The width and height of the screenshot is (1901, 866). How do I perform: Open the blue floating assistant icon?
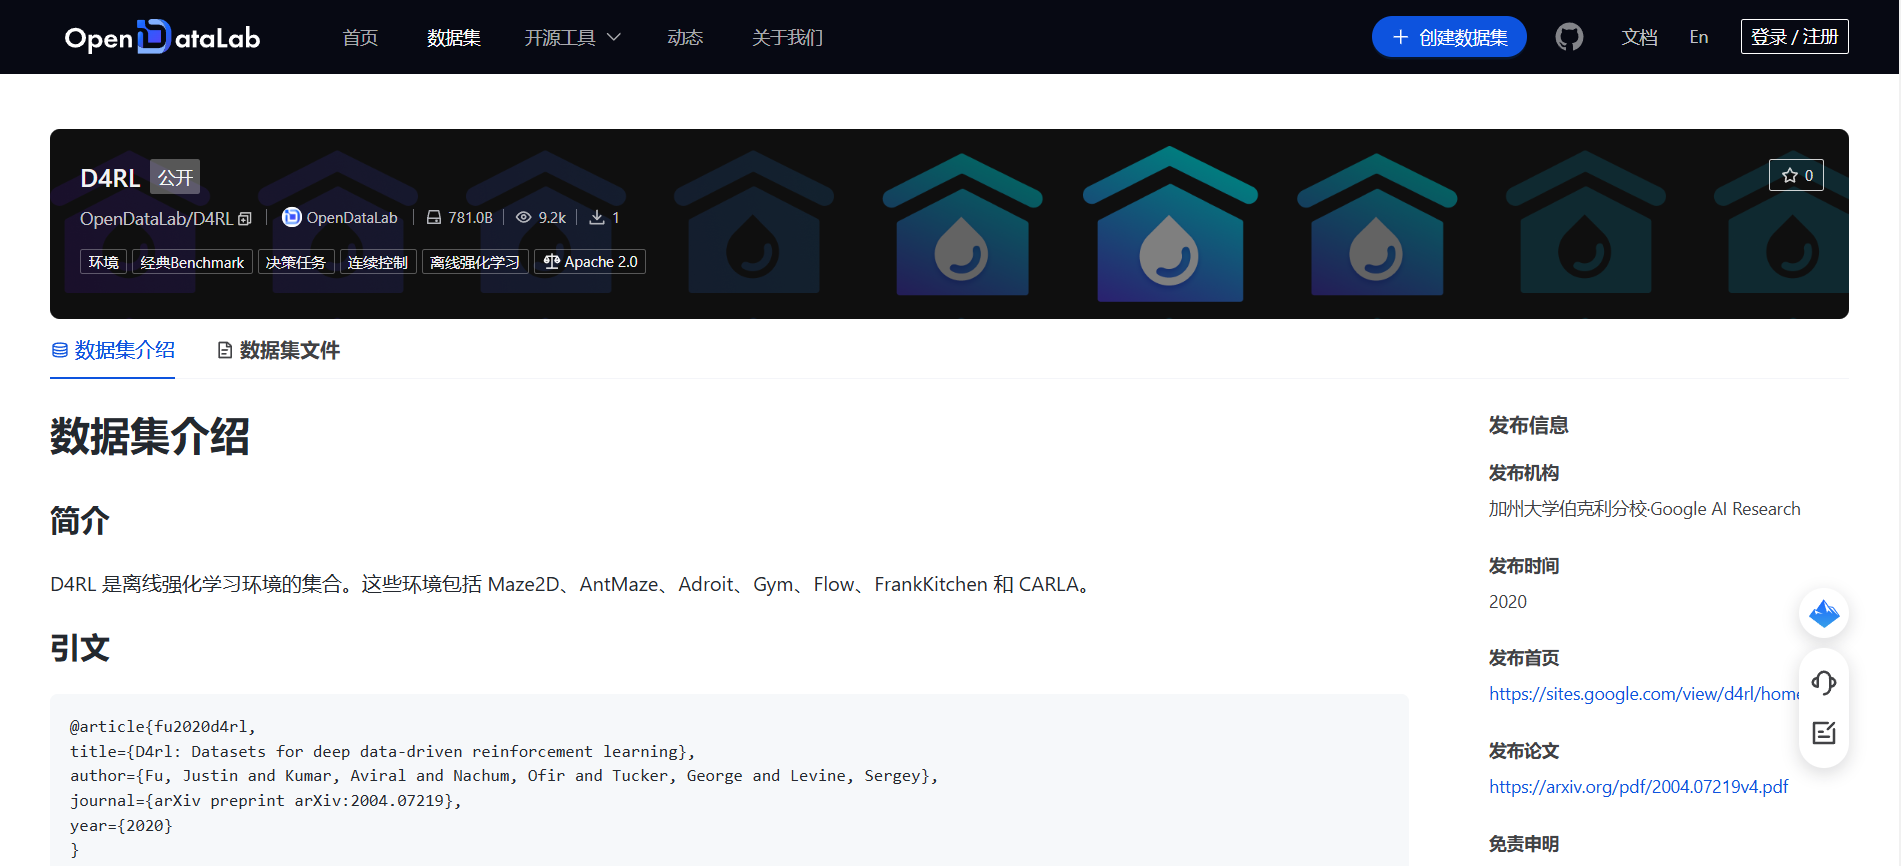[1823, 613]
